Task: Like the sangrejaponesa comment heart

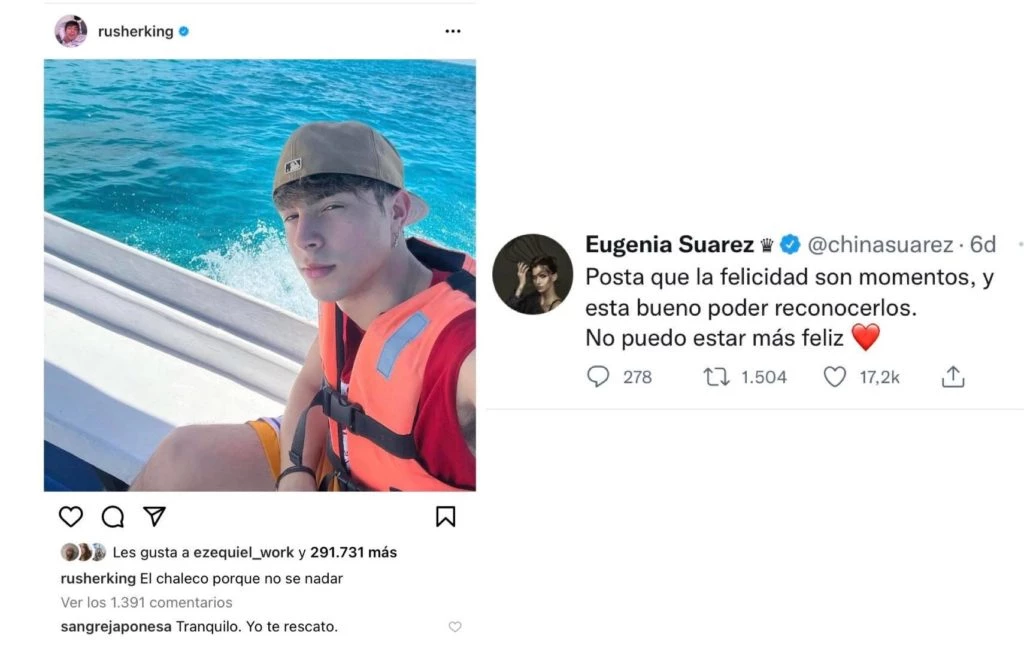Action: (x=455, y=627)
